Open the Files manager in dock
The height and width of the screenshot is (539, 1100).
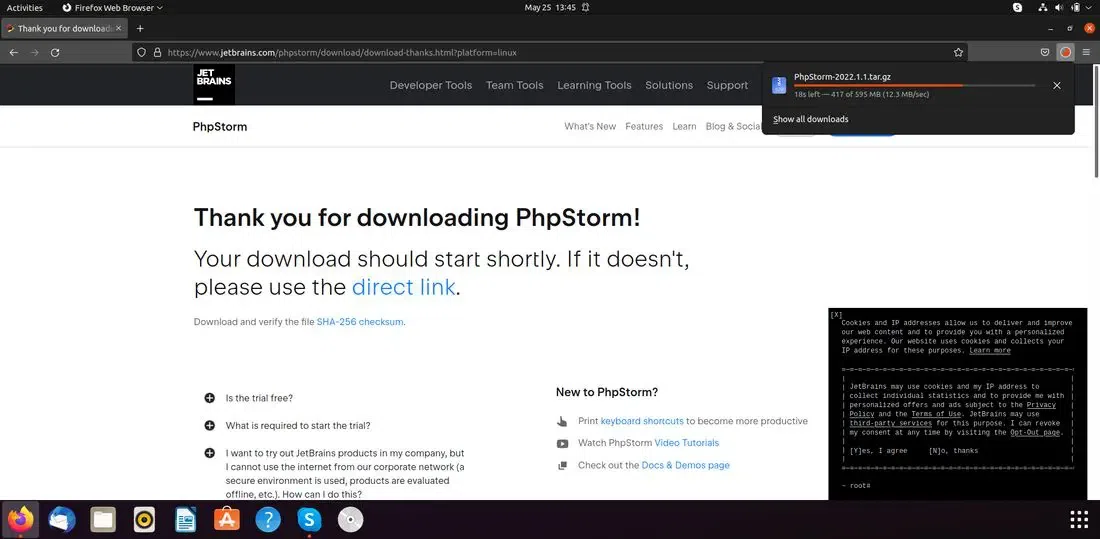[103, 520]
